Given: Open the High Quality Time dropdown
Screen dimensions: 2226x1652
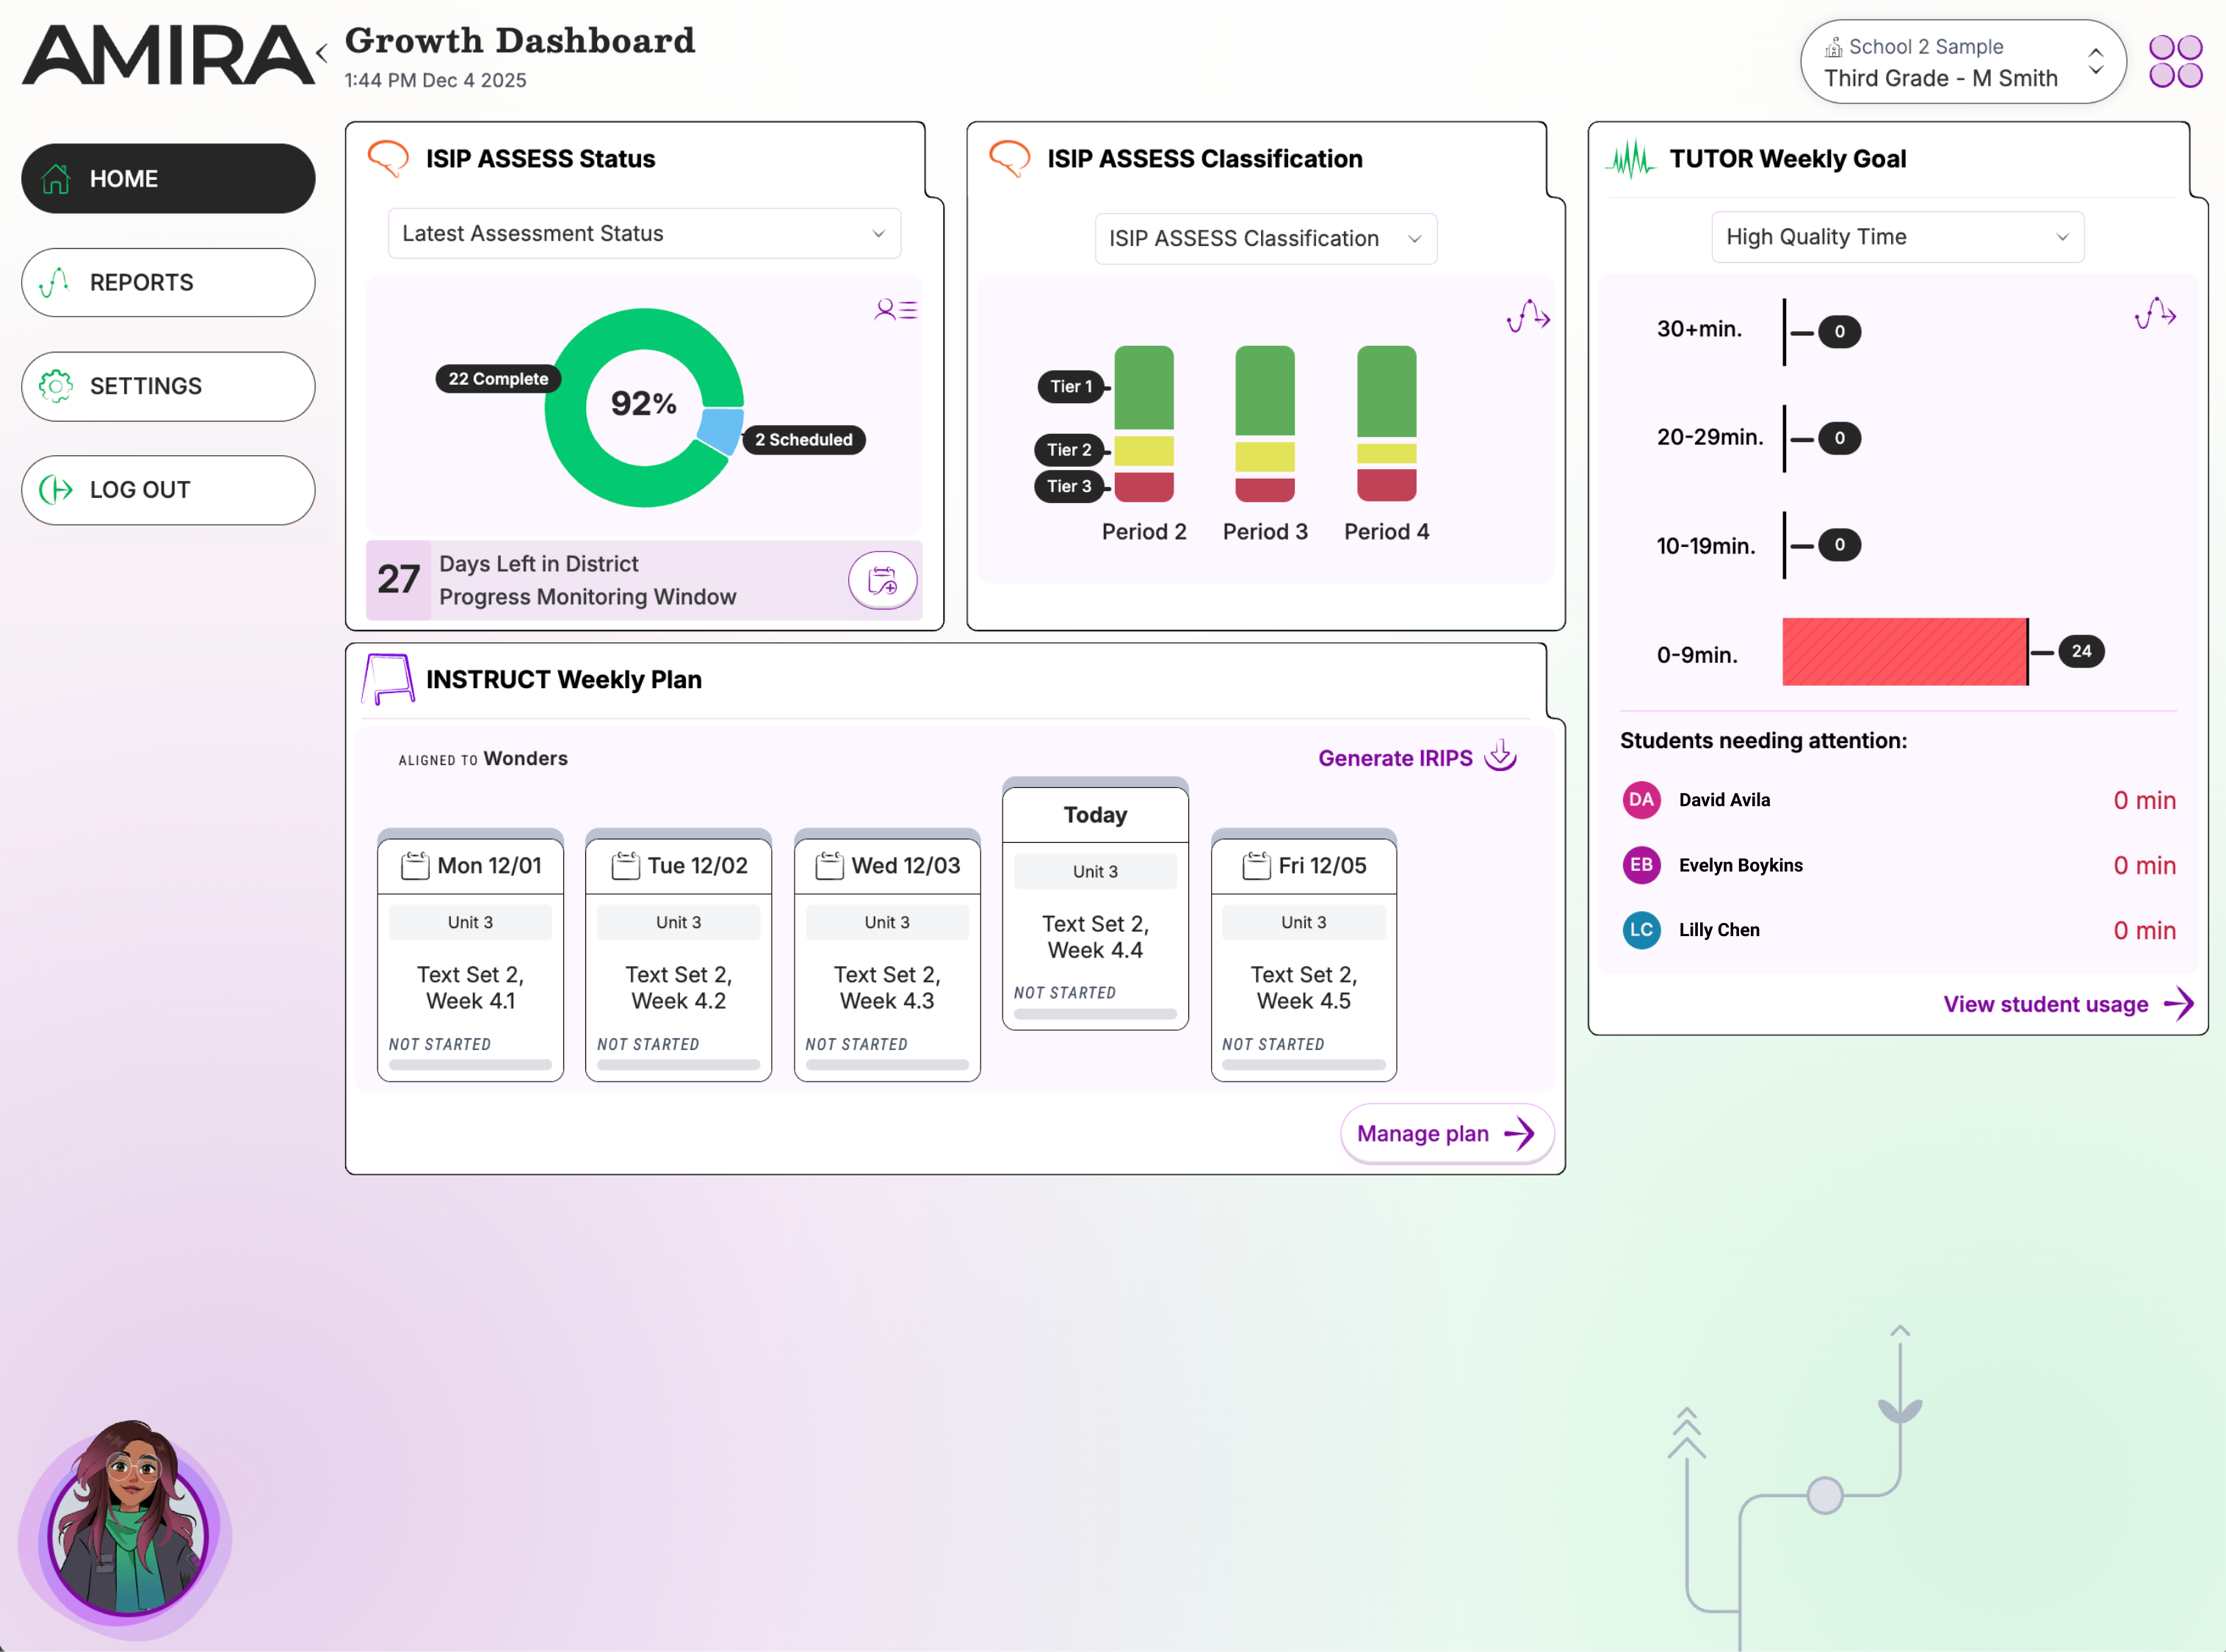Looking at the screenshot, I should pyautogui.click(x=1896, y=238).
